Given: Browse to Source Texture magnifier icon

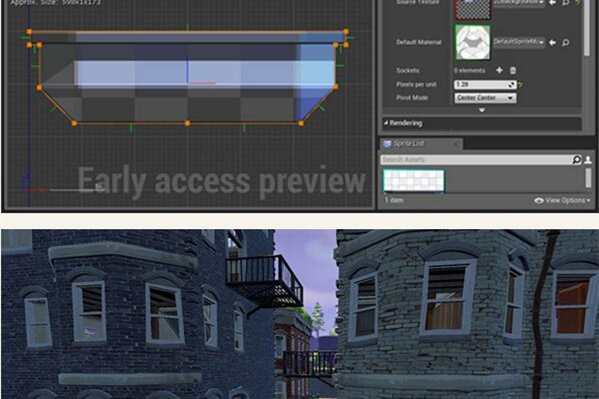Looking at the screenshot, I should tap(566, 2).
